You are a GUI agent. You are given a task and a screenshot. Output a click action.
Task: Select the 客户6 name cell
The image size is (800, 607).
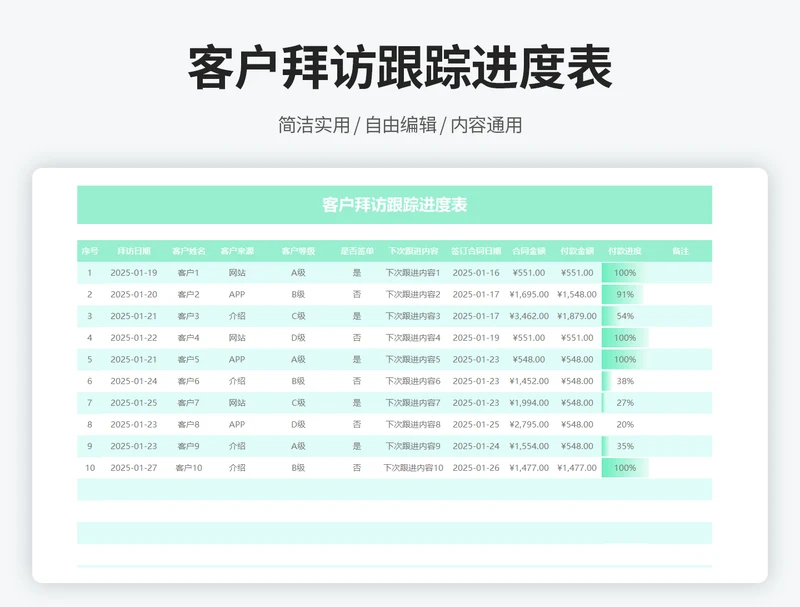pyautogui.click(x=189, y=381)
